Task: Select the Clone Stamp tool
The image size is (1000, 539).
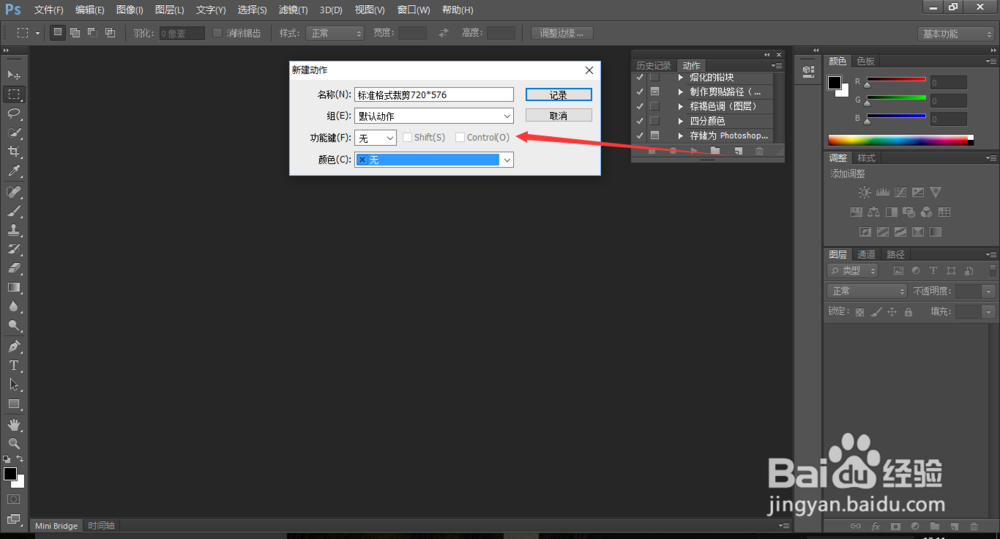Action: 13,230
